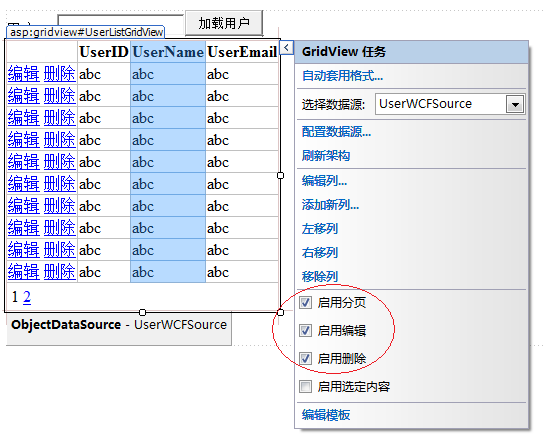Open 编辑模板 link

(326, 415)
